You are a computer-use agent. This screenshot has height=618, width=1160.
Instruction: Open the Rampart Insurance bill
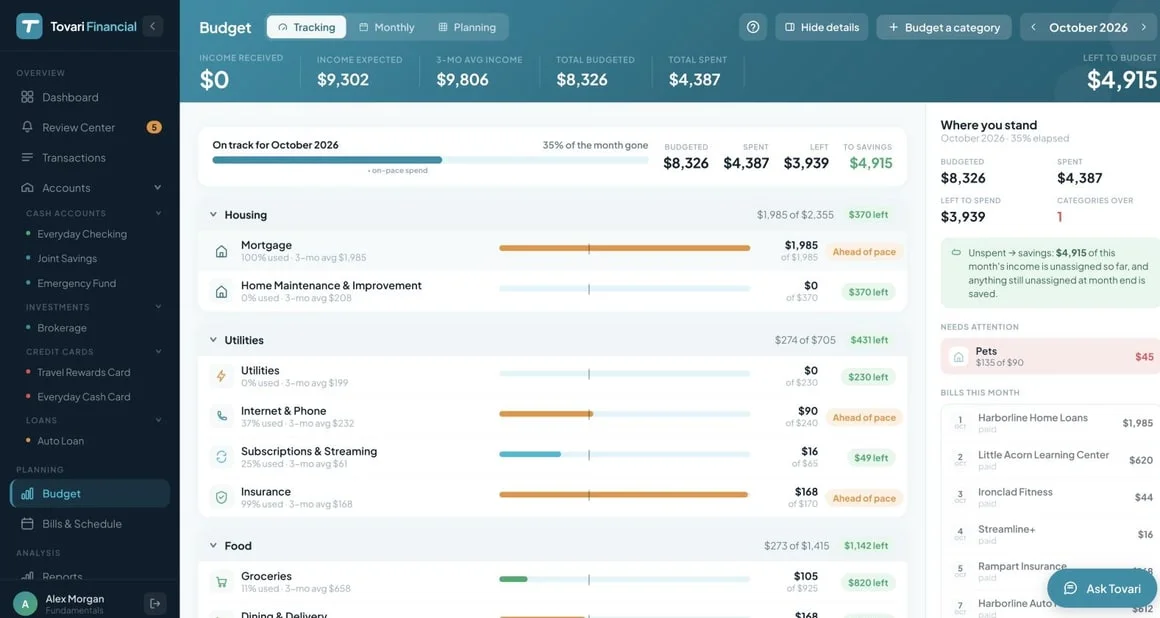click(1050, 571)
